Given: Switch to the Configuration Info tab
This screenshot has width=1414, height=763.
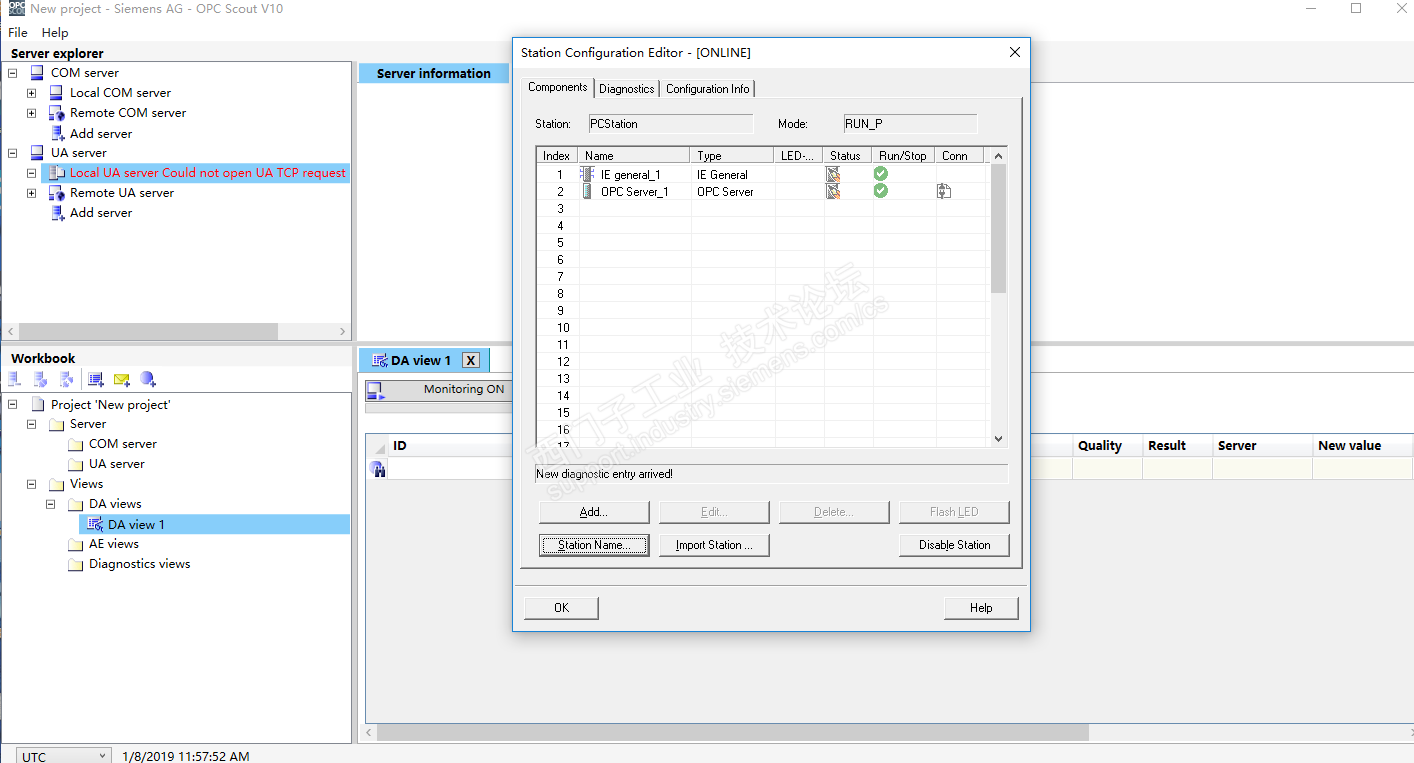Looking at the screenshot, I should 708,89.
